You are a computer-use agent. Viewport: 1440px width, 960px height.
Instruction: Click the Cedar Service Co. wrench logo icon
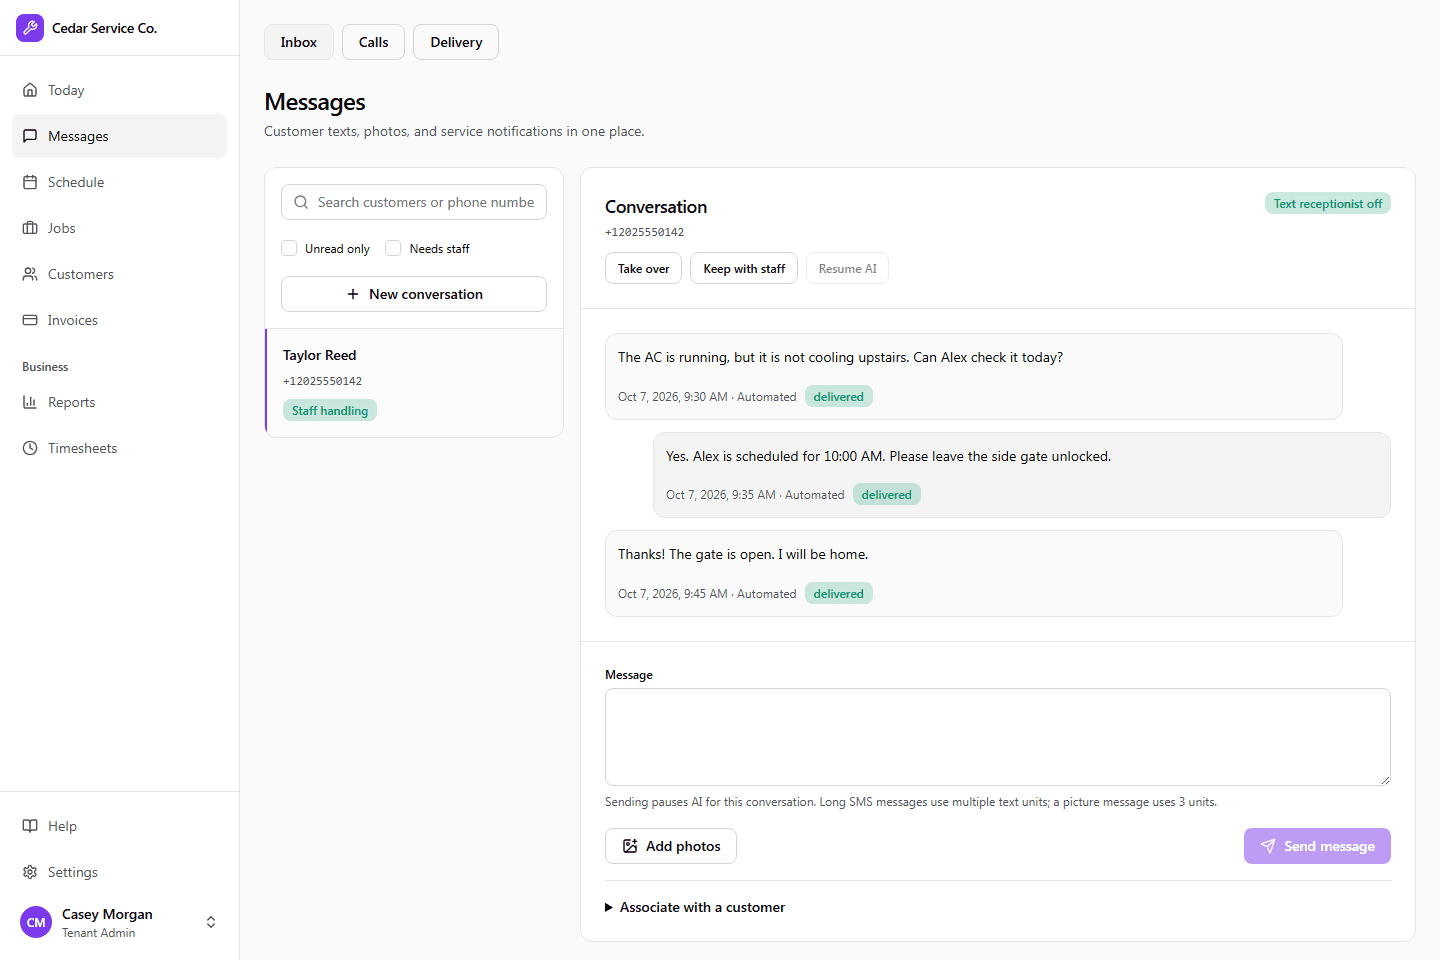(x=30, y=28)
